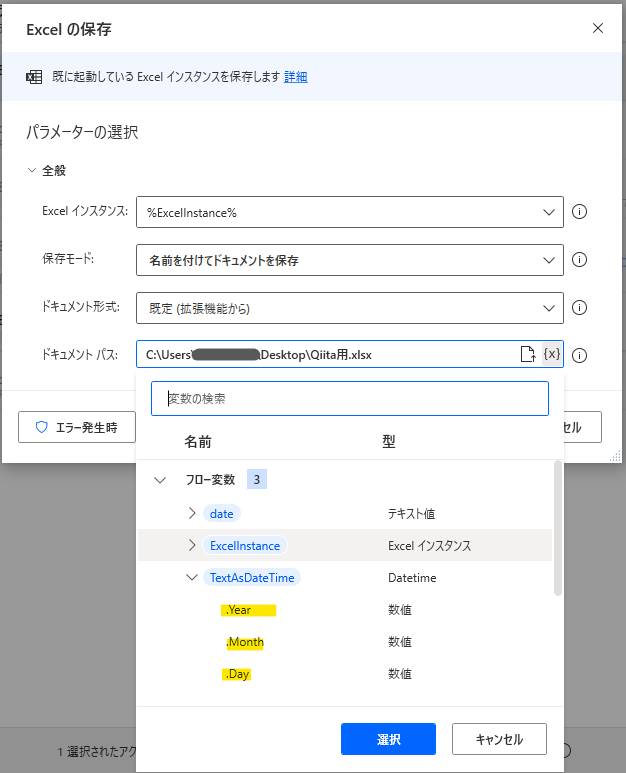This screenshot has width=626, height=773.
Task: Click the file browse icon in ドキュメント パス
Action: click(528, 354)
